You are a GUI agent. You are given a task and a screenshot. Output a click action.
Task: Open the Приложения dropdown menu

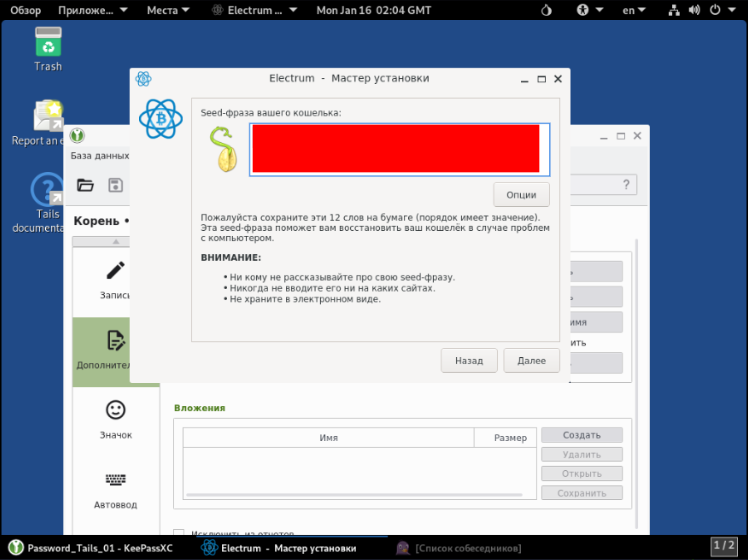(x=93, y=10)
